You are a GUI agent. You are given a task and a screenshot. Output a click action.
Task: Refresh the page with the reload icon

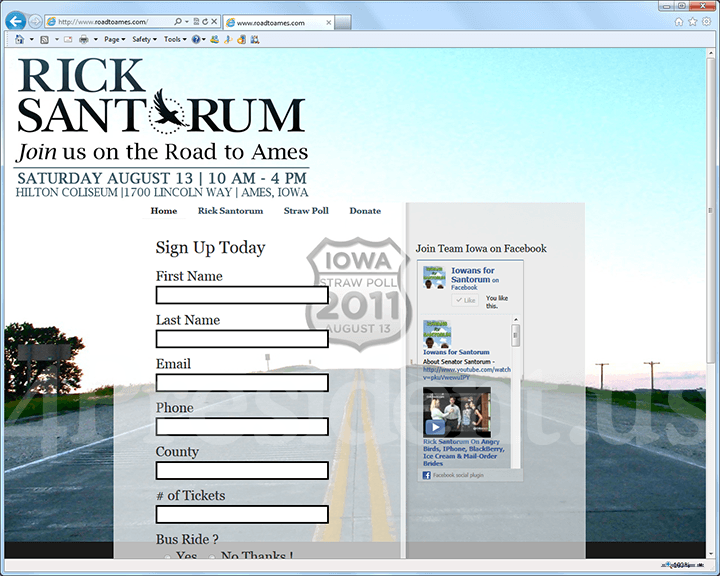(205, 22)
